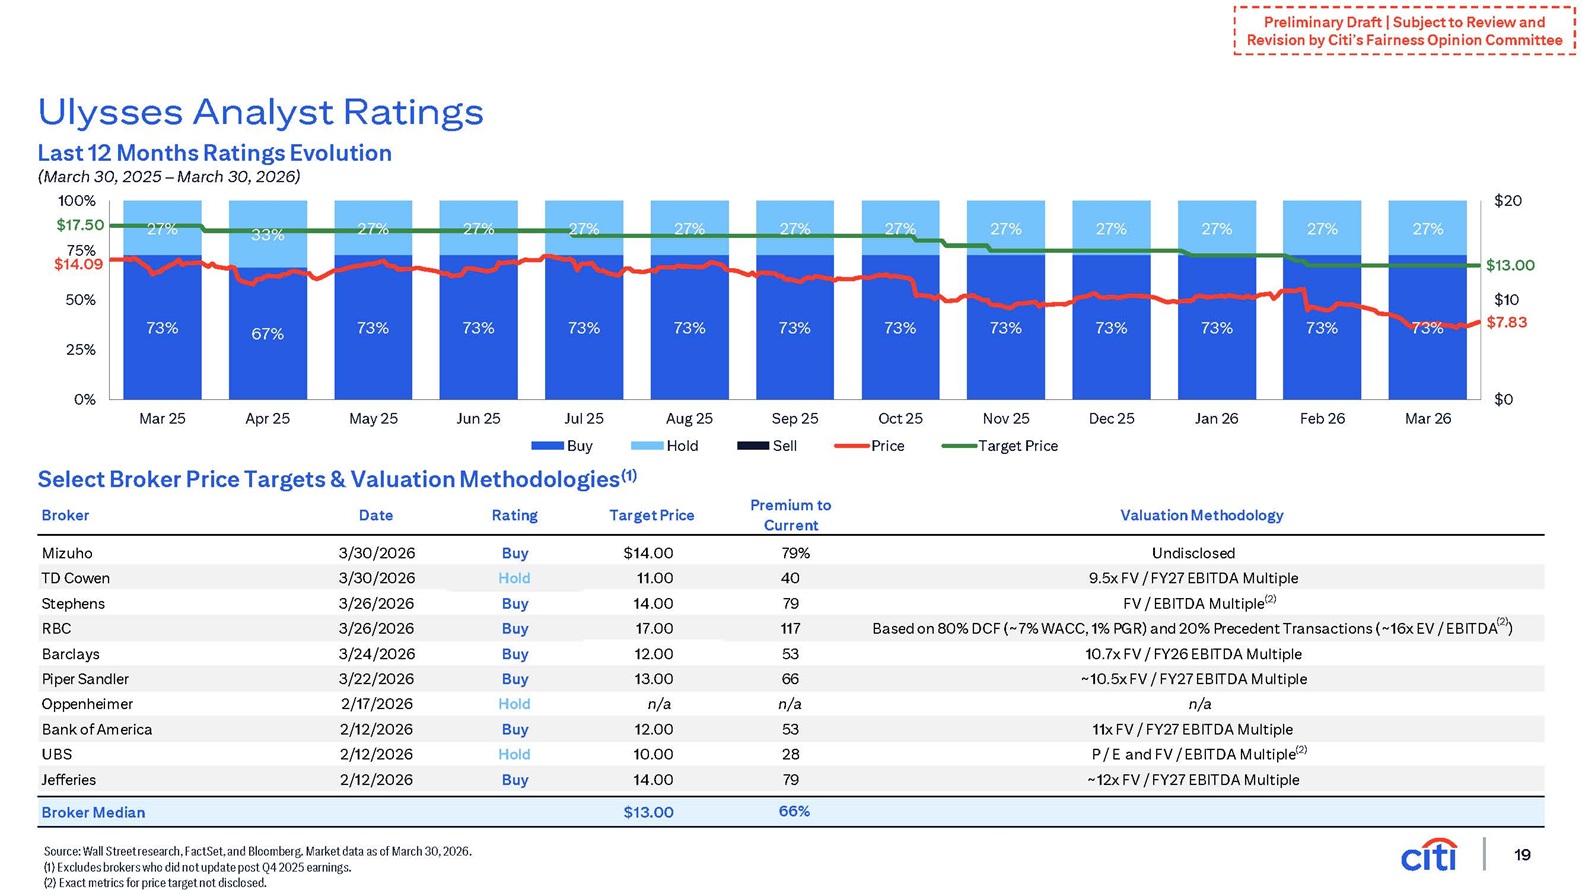Click the Citi logo
The image size is (1582, 890).
(x=1429, y=854)
